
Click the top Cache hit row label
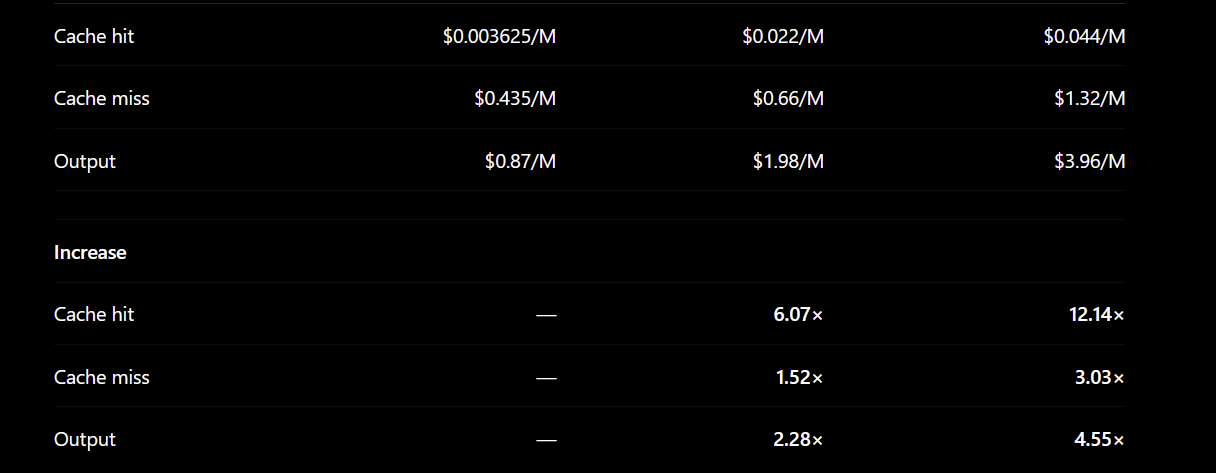(x=94, y=36)
